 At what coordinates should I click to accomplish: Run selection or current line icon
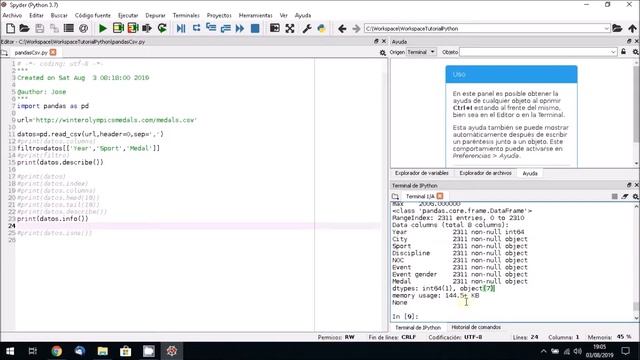tap(147, 28)
